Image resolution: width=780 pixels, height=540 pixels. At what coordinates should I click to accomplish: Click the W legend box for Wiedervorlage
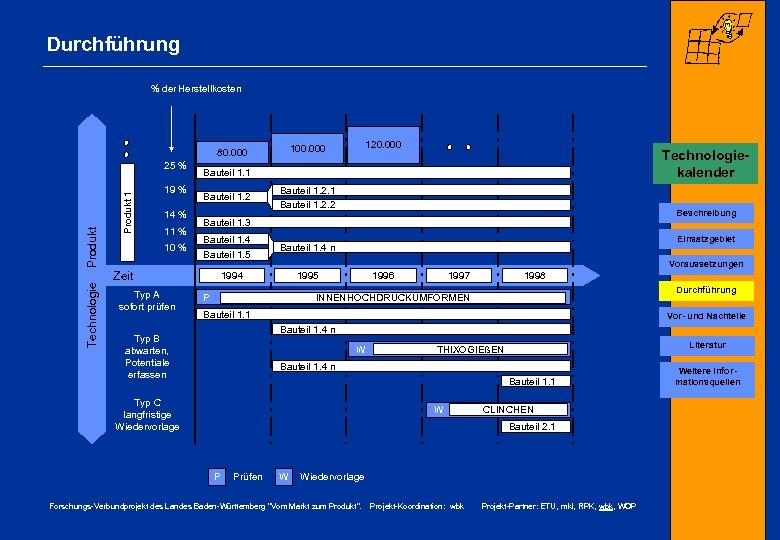coord(284,476)
